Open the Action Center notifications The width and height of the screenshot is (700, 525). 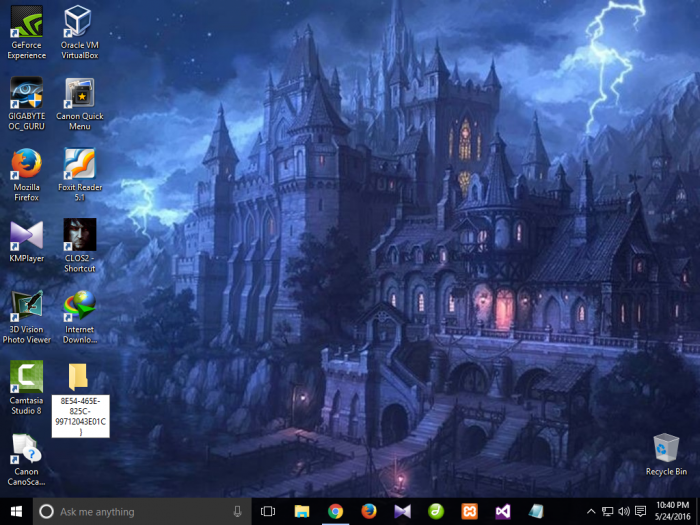[641, 512]
